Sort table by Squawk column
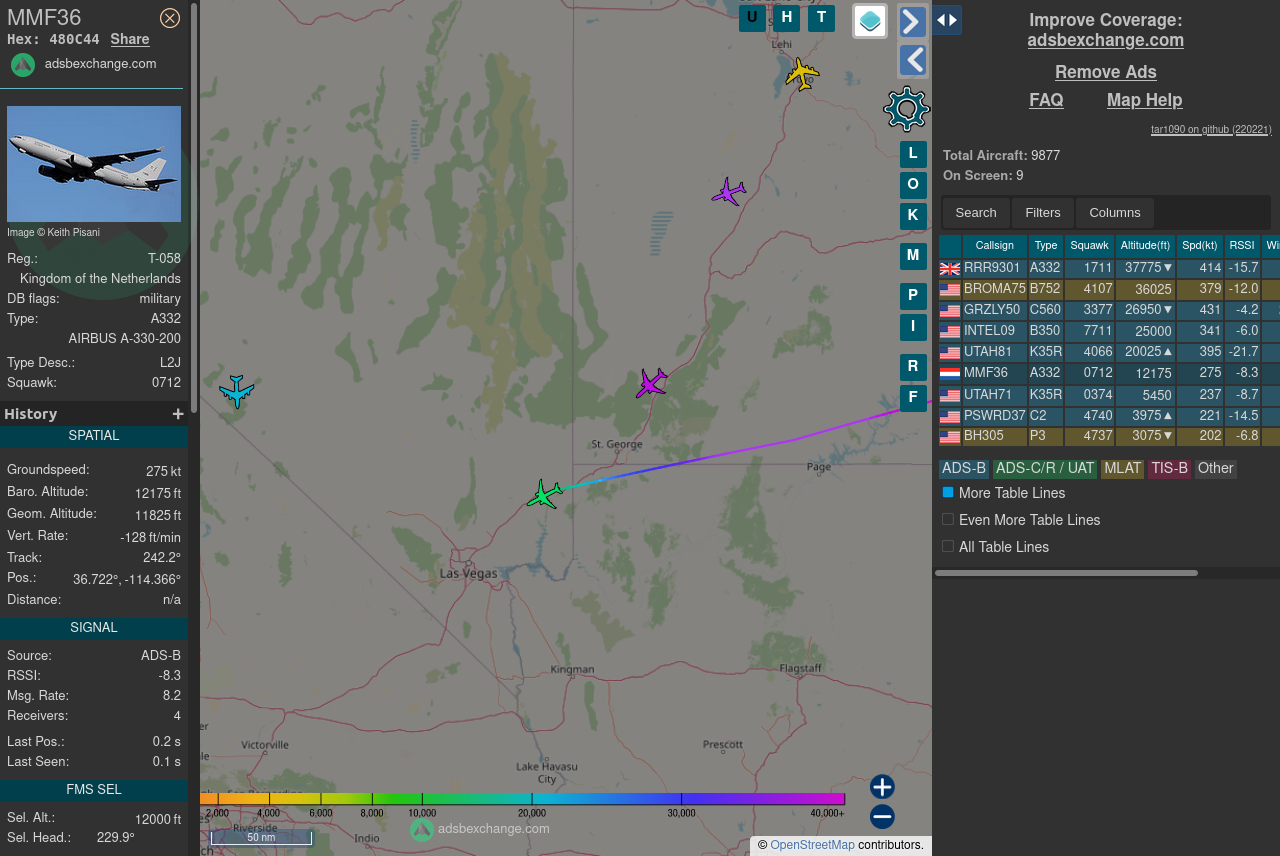 point(1090,246)
